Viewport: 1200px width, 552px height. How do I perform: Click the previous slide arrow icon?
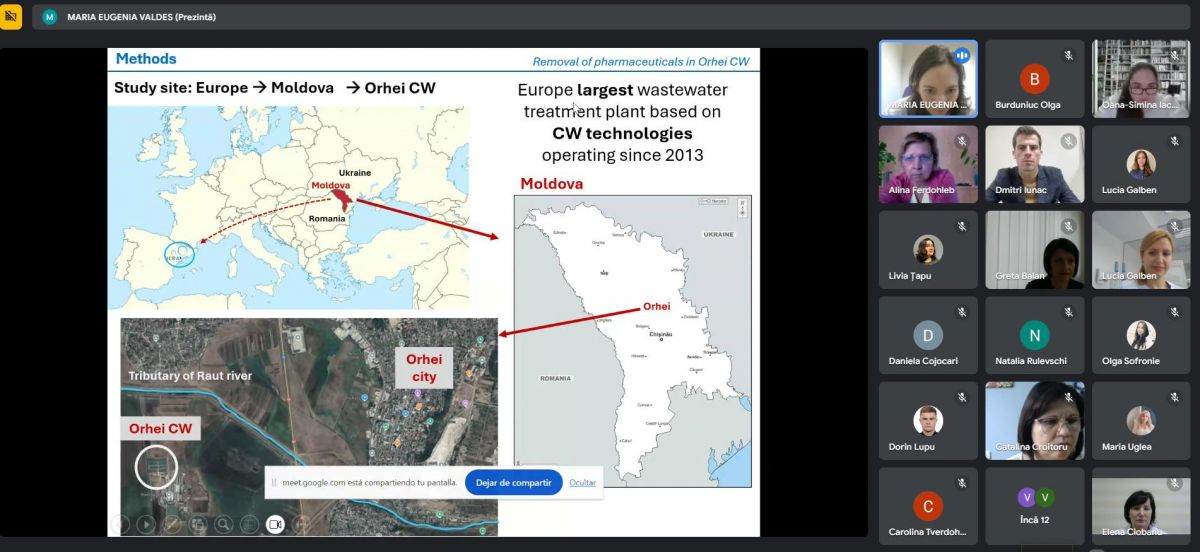[x=120, y=523]
